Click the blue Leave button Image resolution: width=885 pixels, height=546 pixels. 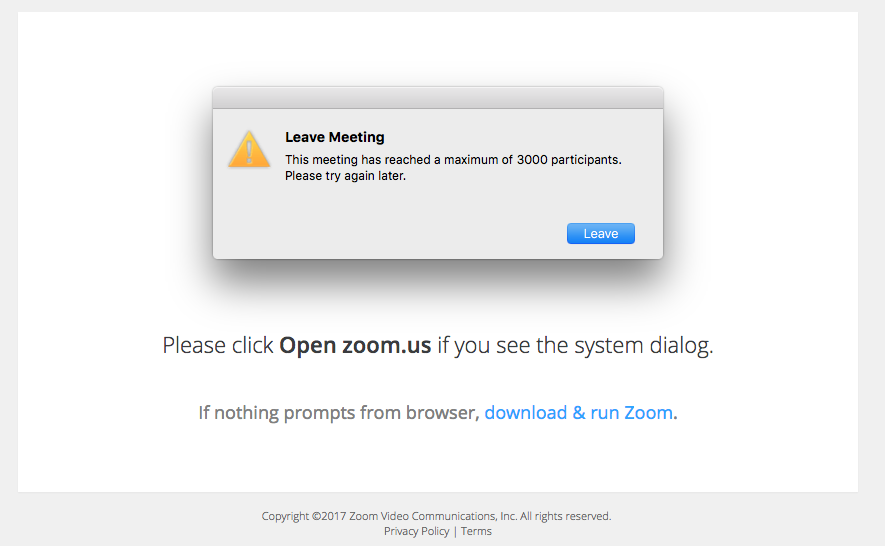coord(601,233)
